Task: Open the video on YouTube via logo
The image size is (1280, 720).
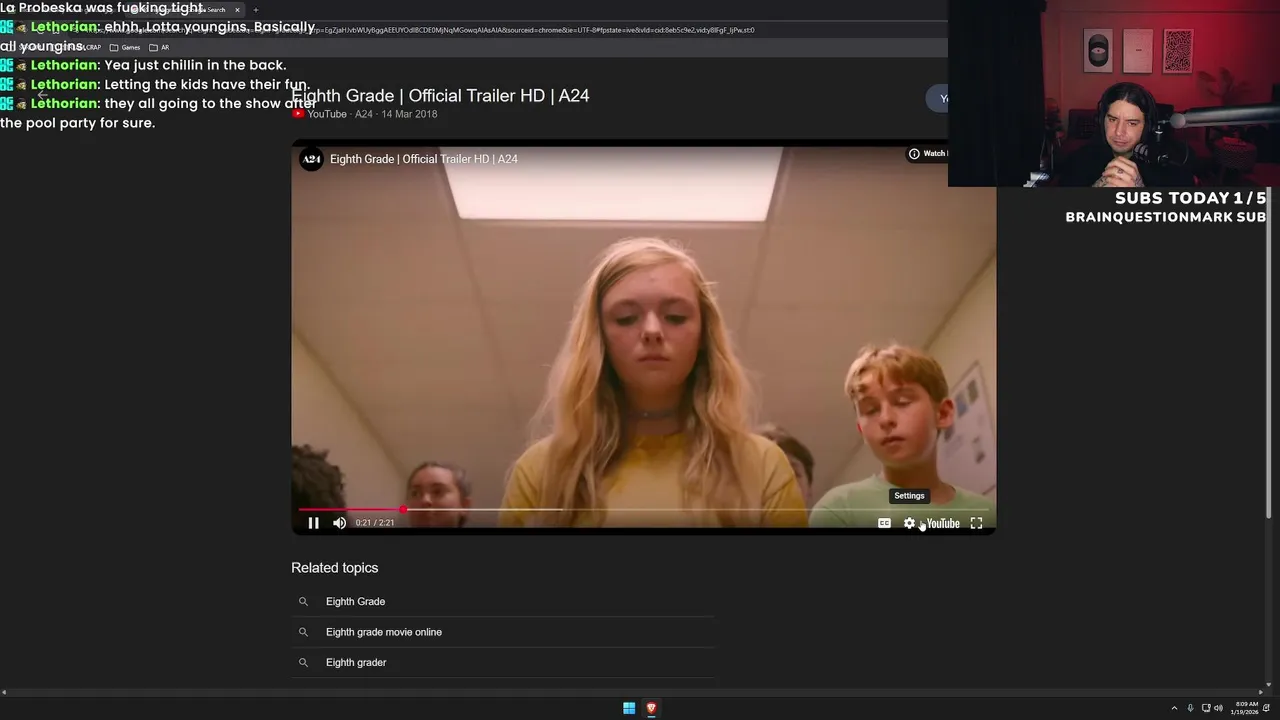Action: coord(943,523)
